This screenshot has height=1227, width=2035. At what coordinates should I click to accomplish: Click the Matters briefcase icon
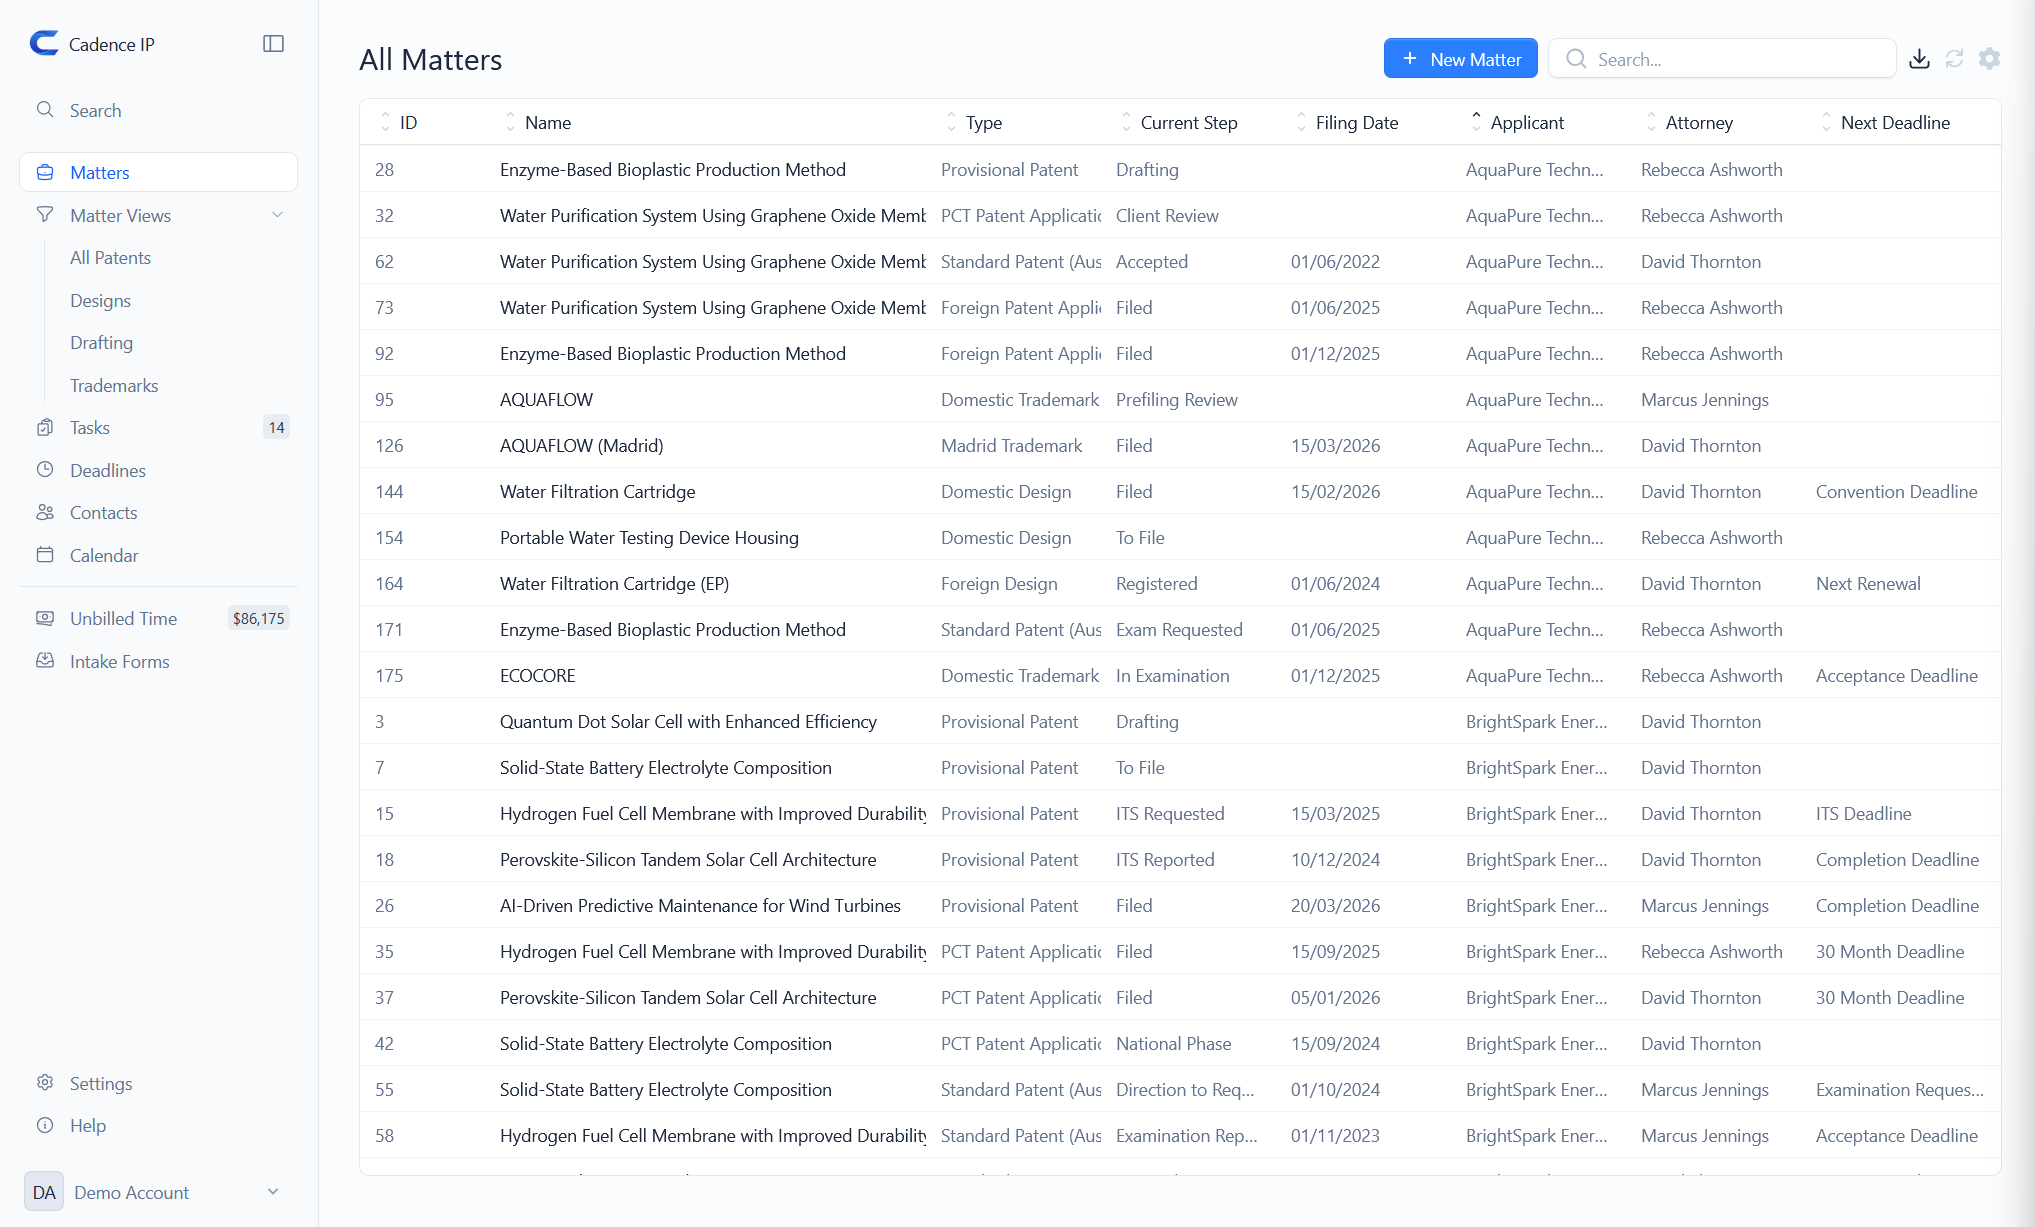click(45, 172)
